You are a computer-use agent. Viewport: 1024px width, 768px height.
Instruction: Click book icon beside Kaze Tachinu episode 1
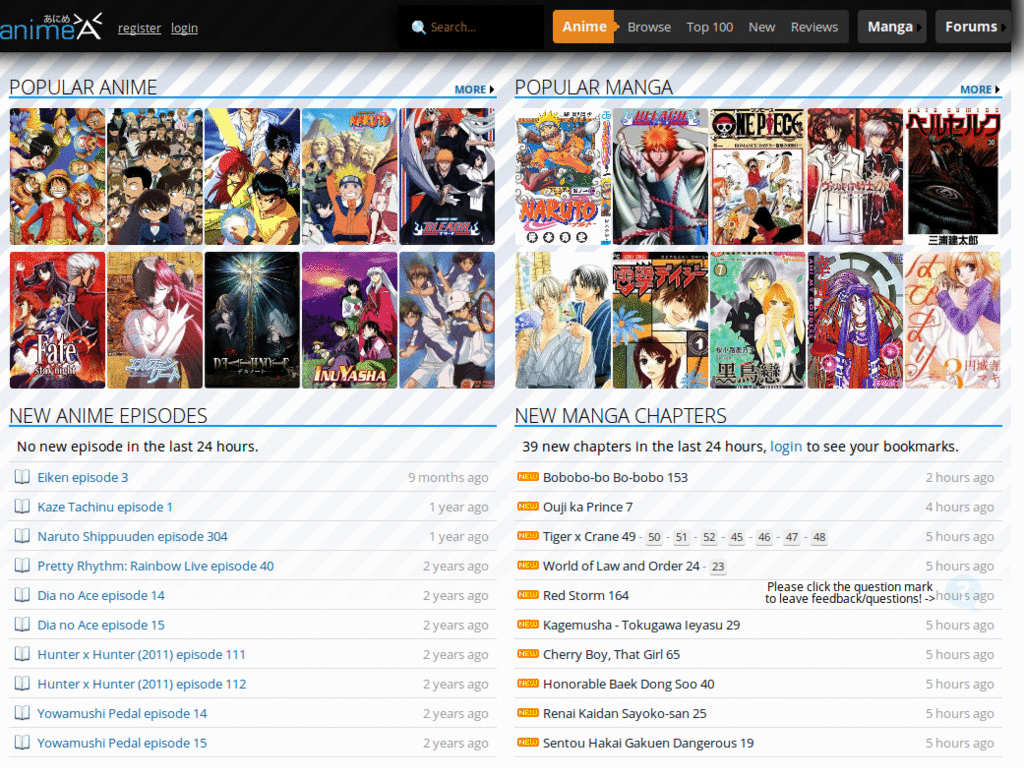22,506
